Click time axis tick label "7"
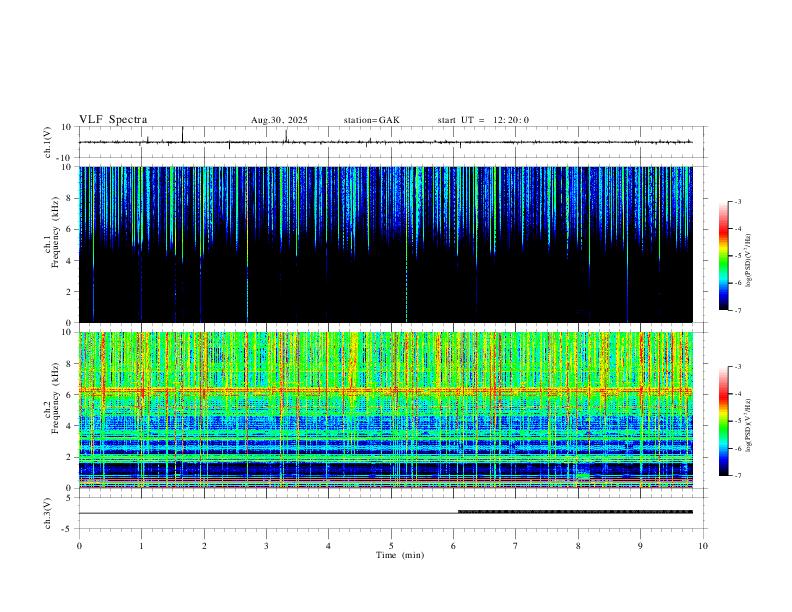The image size is (792, 612). click(x=516, y=546)
